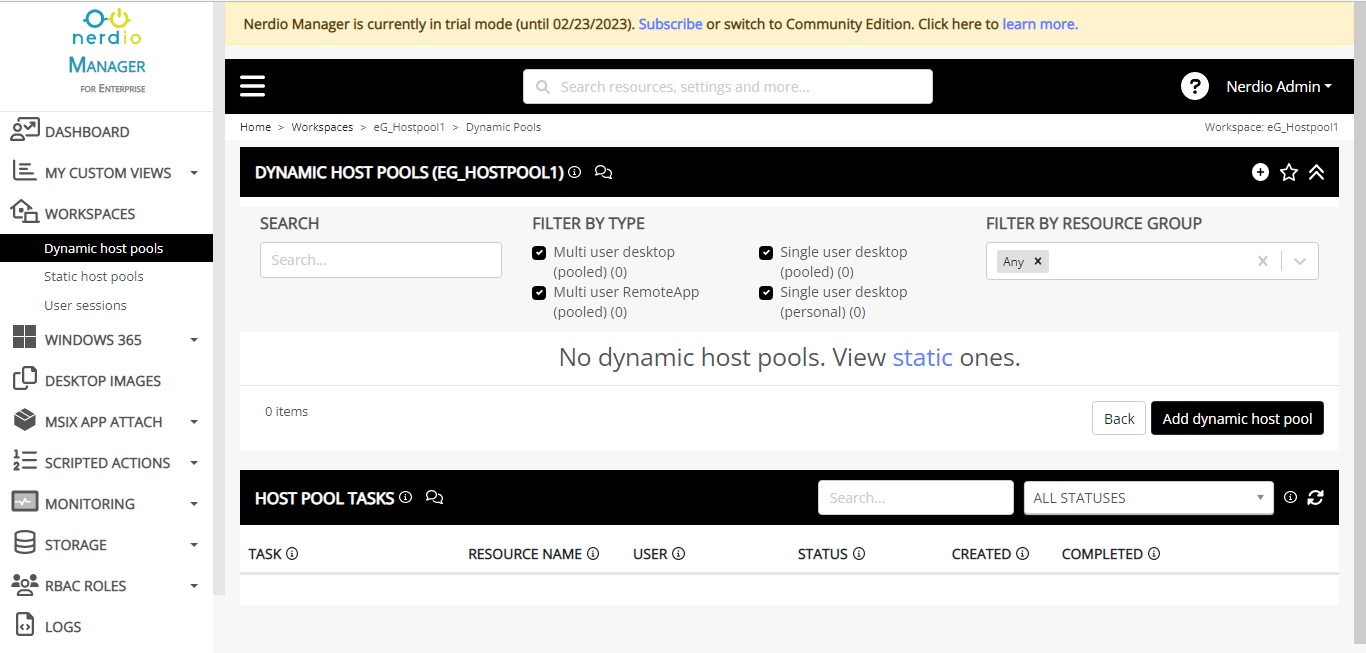Click eG_Hostpool1 in the breadcrumb
The image size is (1366, 653).
[x=409, y=127]
